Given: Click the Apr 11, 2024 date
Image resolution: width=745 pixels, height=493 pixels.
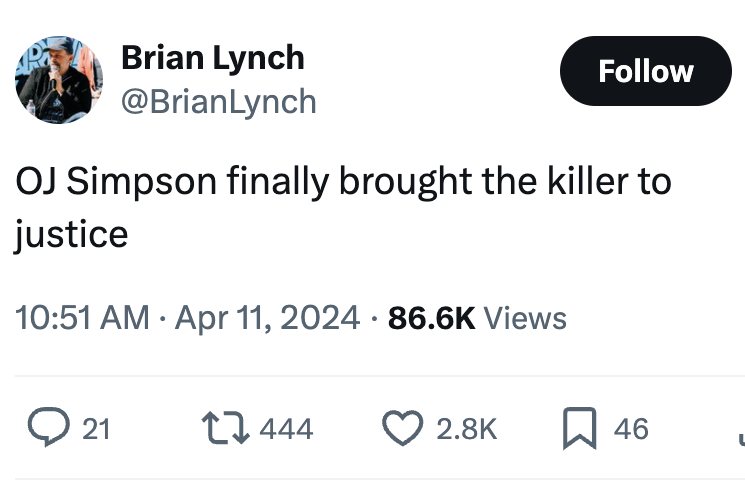Looking at the screenshot, I should point(267,318).
